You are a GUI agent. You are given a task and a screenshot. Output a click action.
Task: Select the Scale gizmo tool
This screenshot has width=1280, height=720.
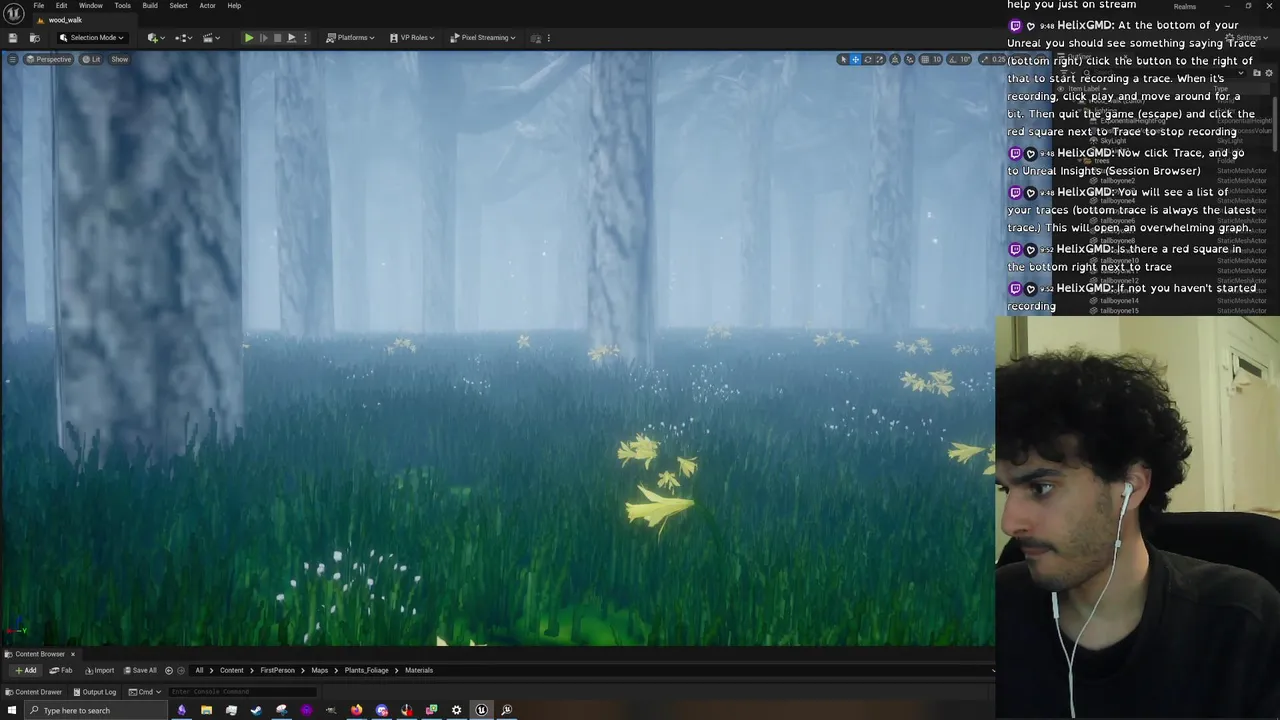pyautogui.click(x=880, y=59)
